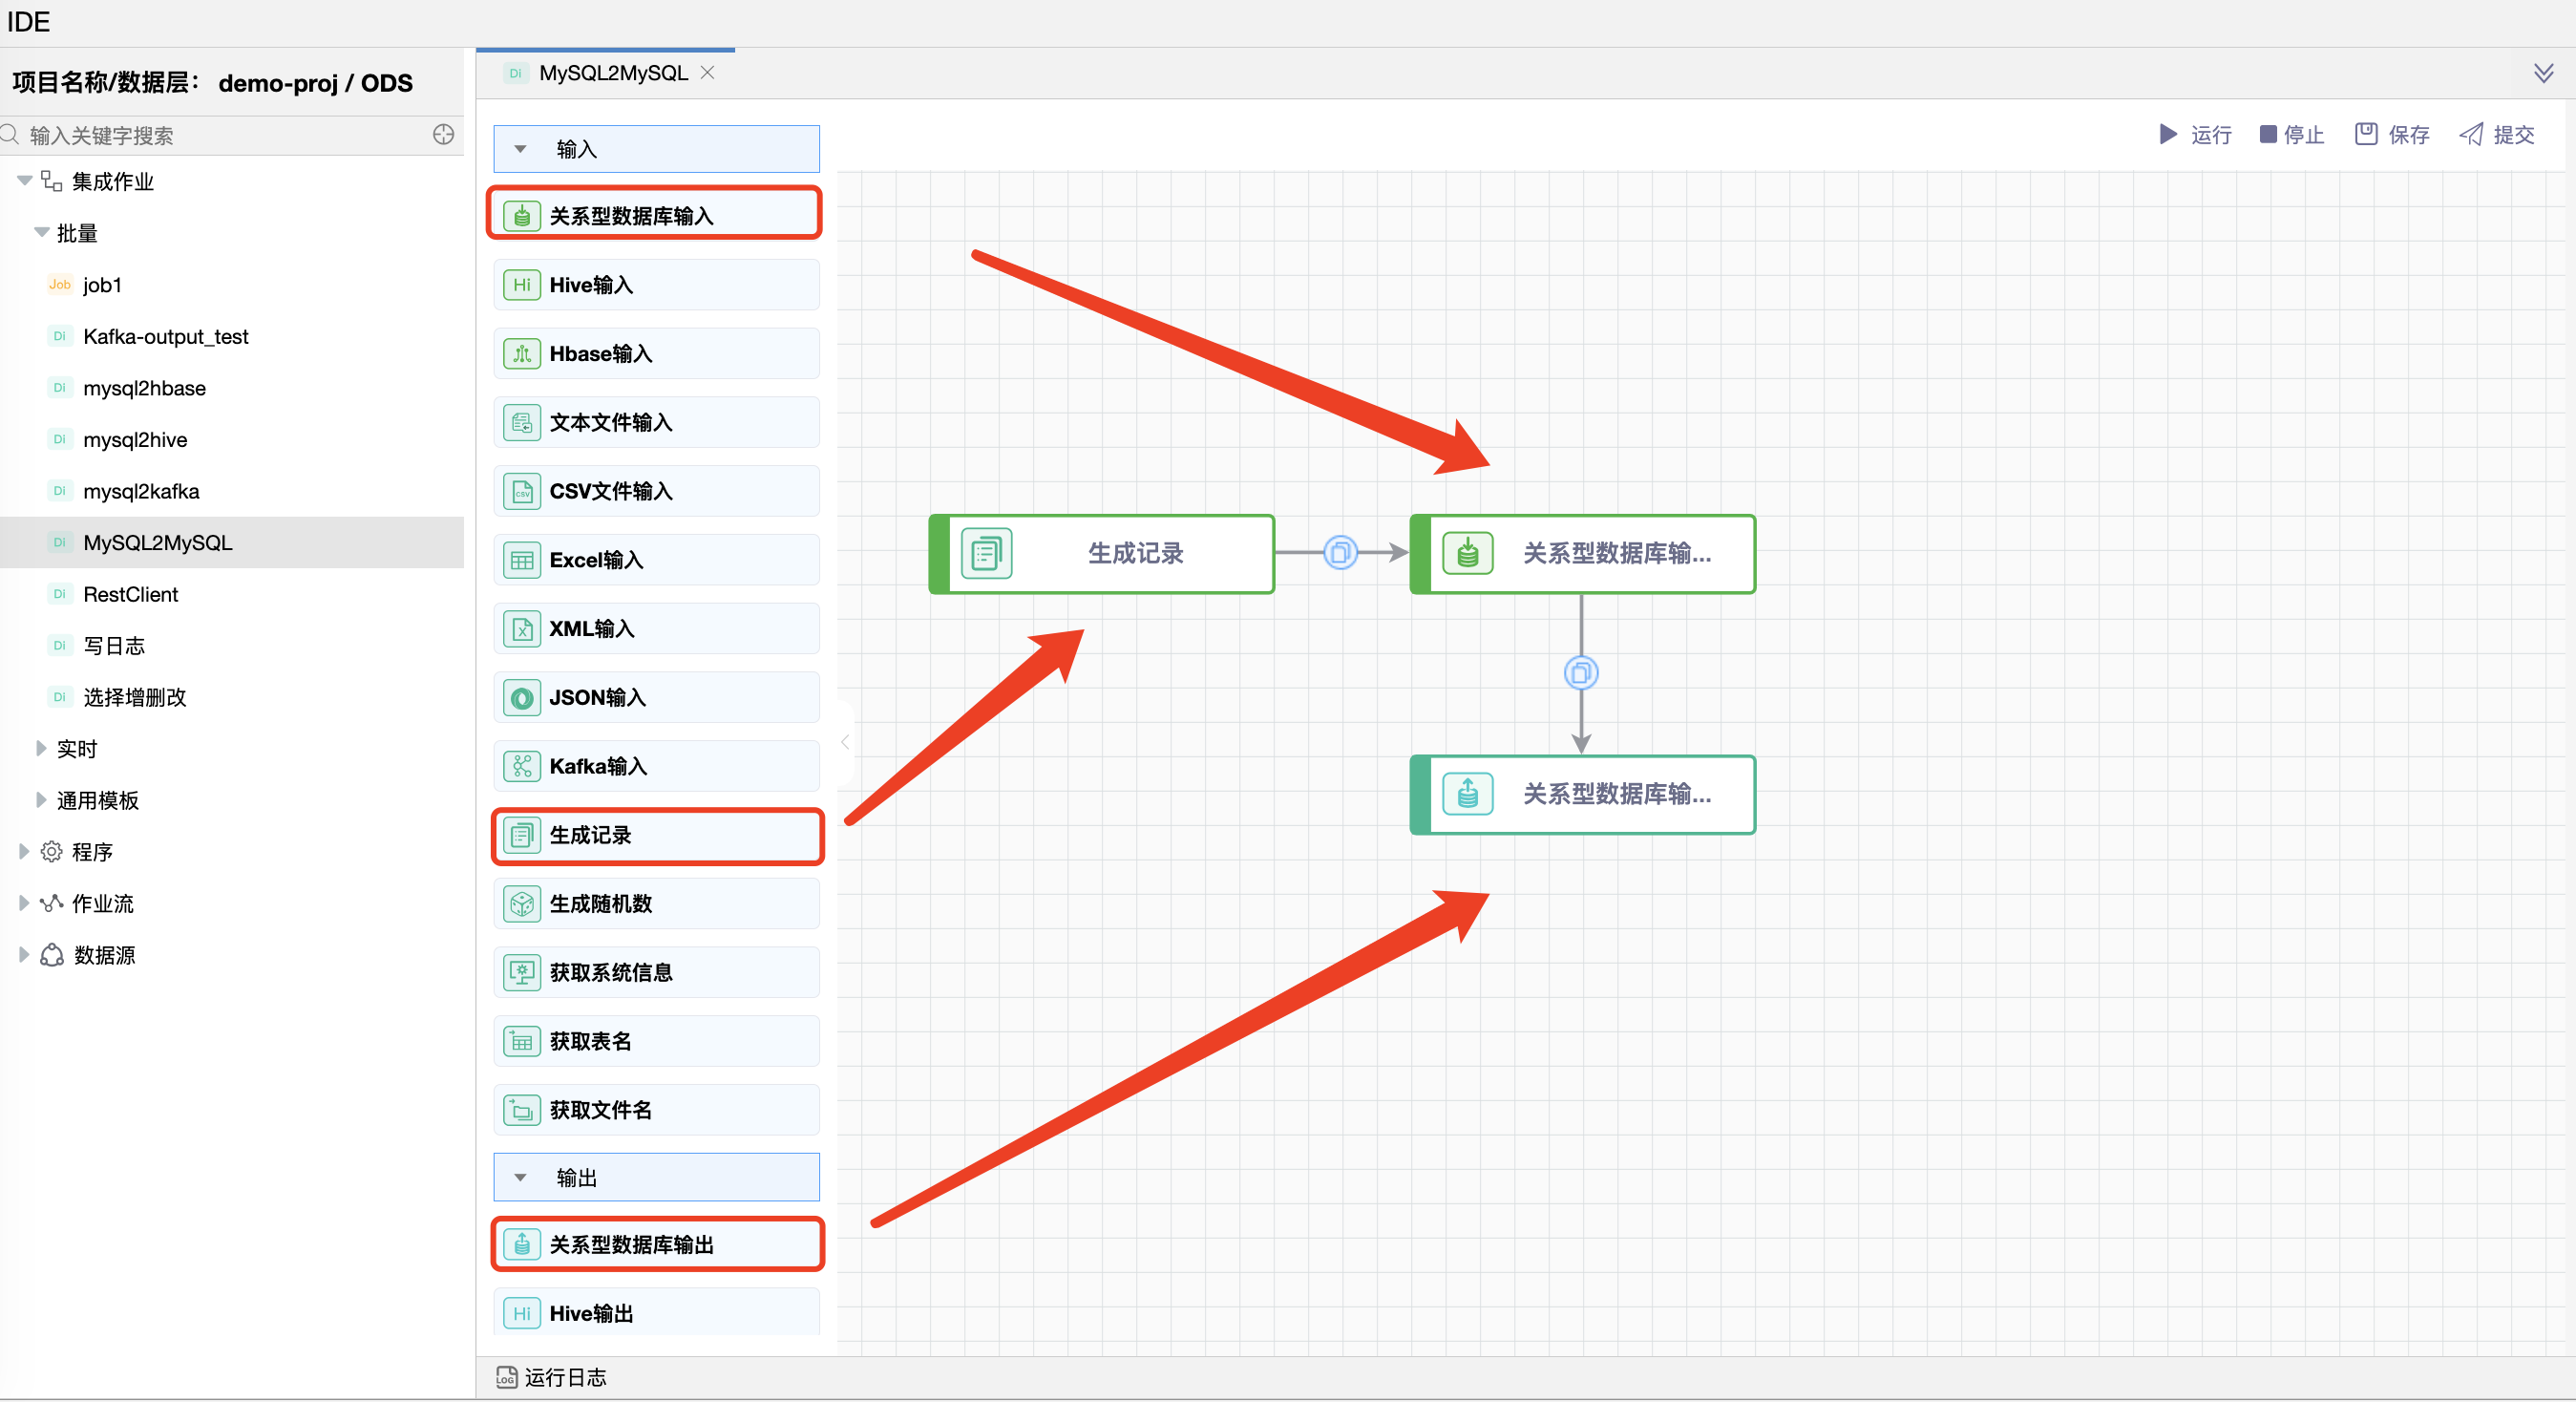Image resolution: width=2576 pixels, height=1402 pixels.
Task: Select the Hbase输入 component
Action: pyautogui.click(x=654, y=353)
